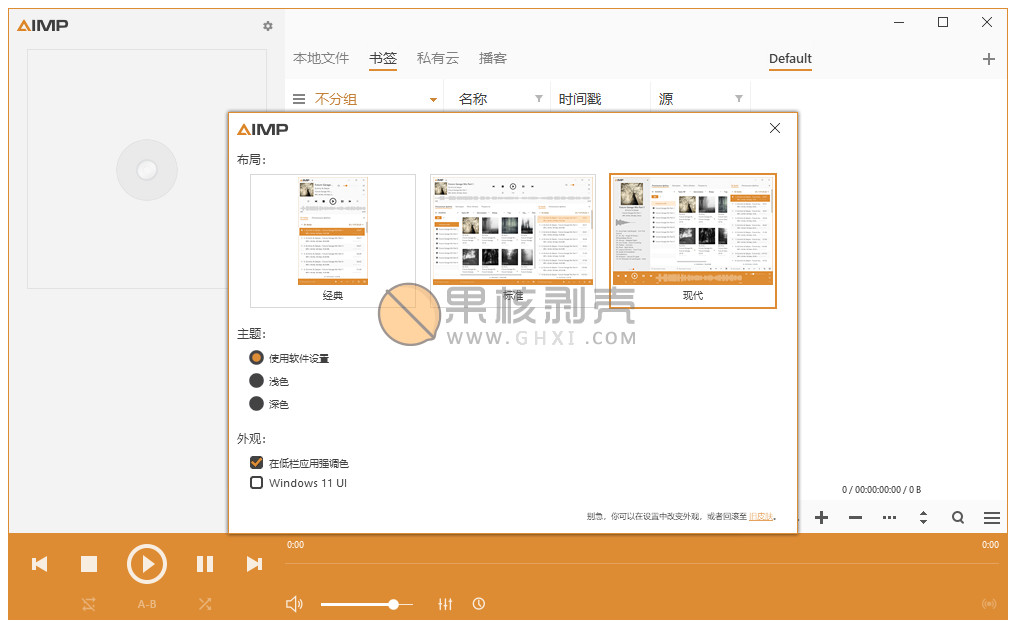Skip to next track
The image size is (1016, 629).
254,564
